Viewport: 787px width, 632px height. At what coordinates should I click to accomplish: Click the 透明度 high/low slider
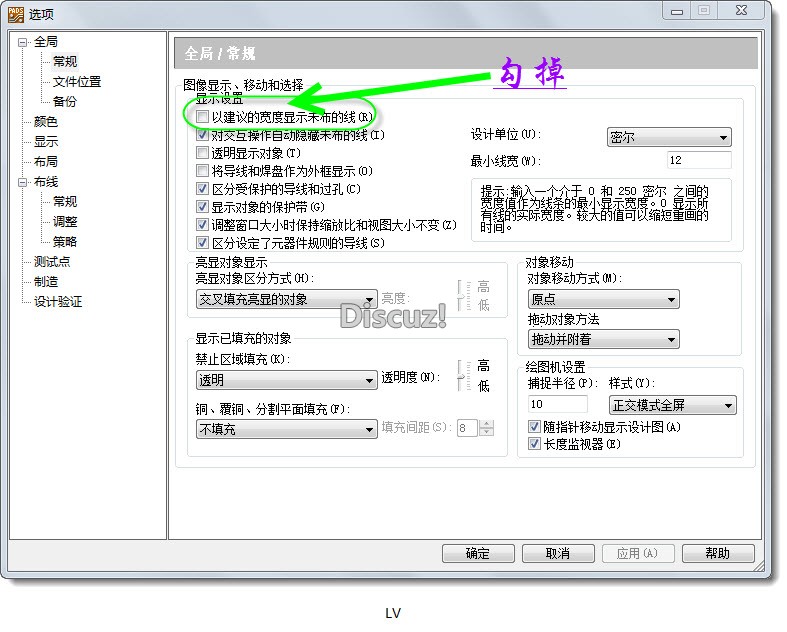click(x=462, y=375)
